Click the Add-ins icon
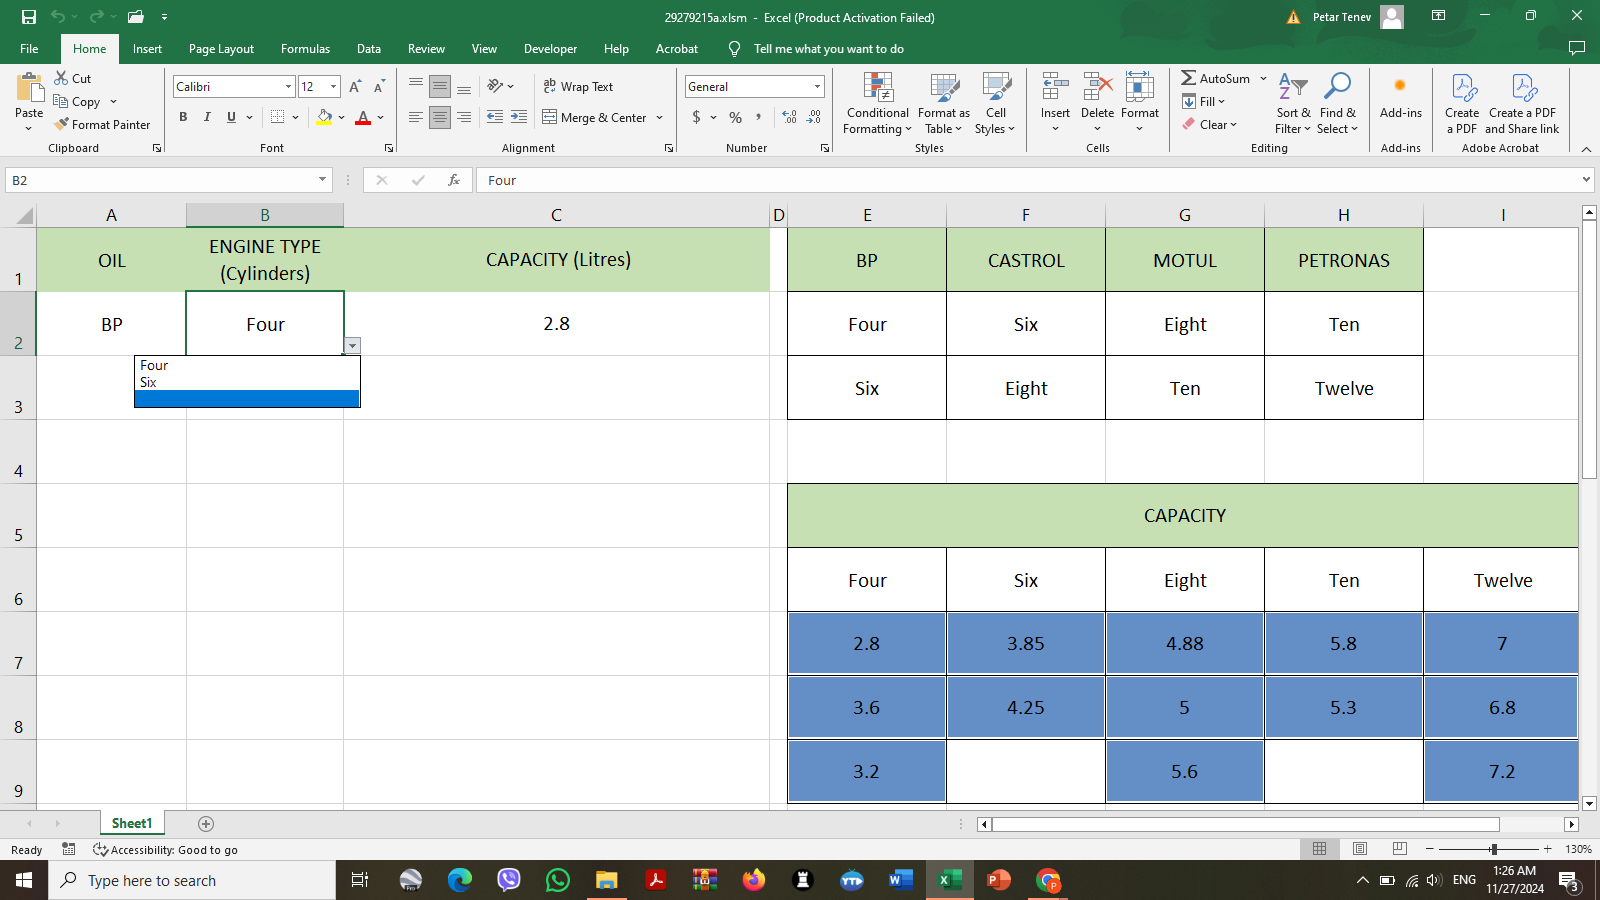 1400,86
